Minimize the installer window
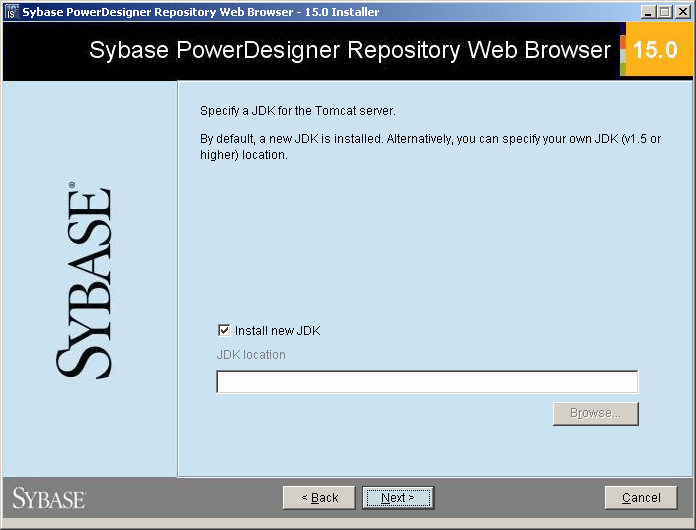 (x=649, y=12)
